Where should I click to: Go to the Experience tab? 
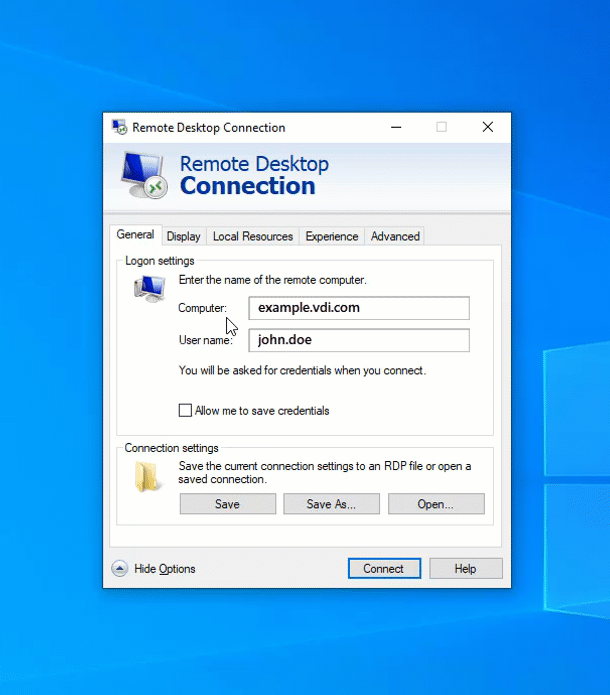point(331,237)
